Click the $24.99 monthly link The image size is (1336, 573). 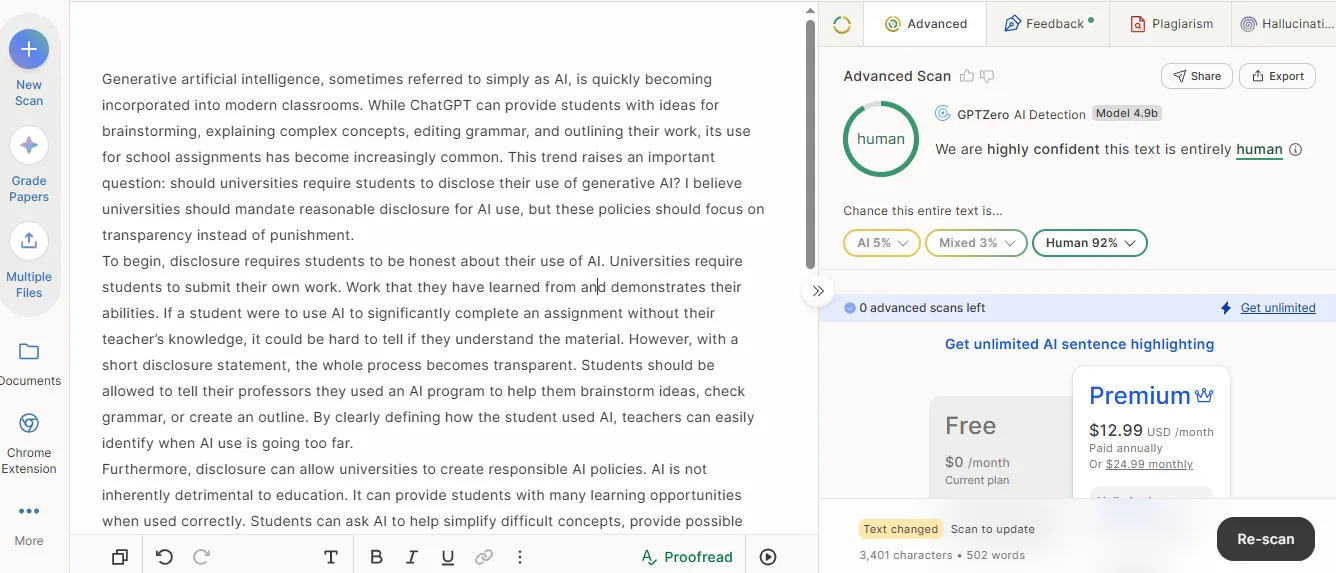pyautogui.click(x=1149, y=464)
